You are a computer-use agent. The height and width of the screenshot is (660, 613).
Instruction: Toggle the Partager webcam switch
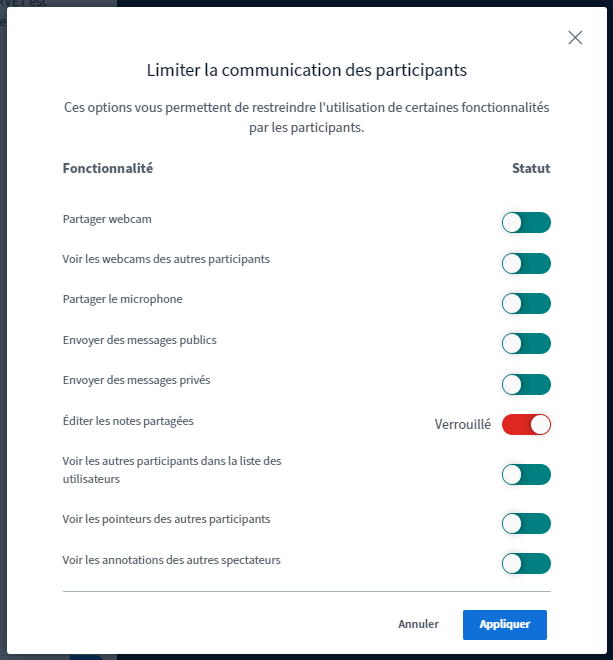(526, 223)
